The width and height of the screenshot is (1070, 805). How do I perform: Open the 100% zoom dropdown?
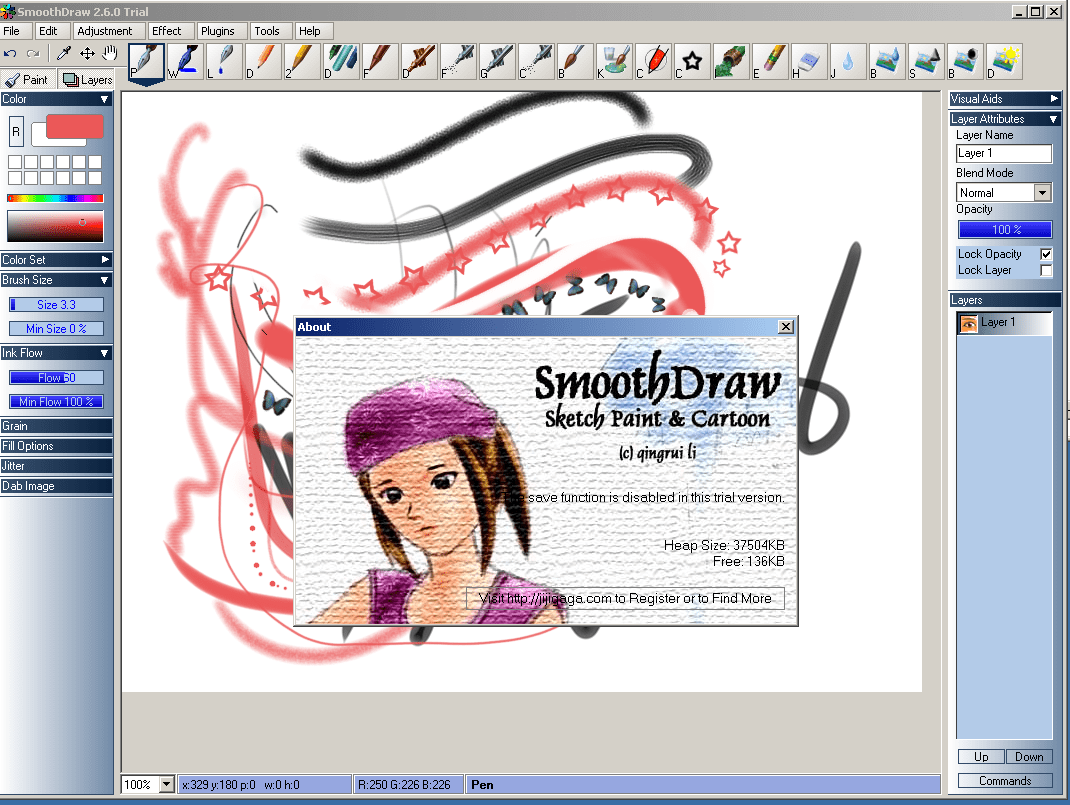coord(167,785)
